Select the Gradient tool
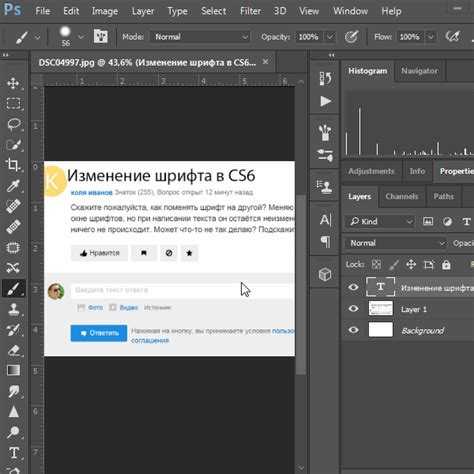The width and height of the screenshot is (474, 474). (13, 370)
